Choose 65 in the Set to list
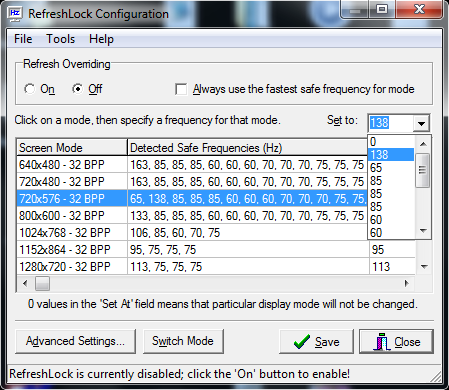The image size is (449, 390). (391, 168)
